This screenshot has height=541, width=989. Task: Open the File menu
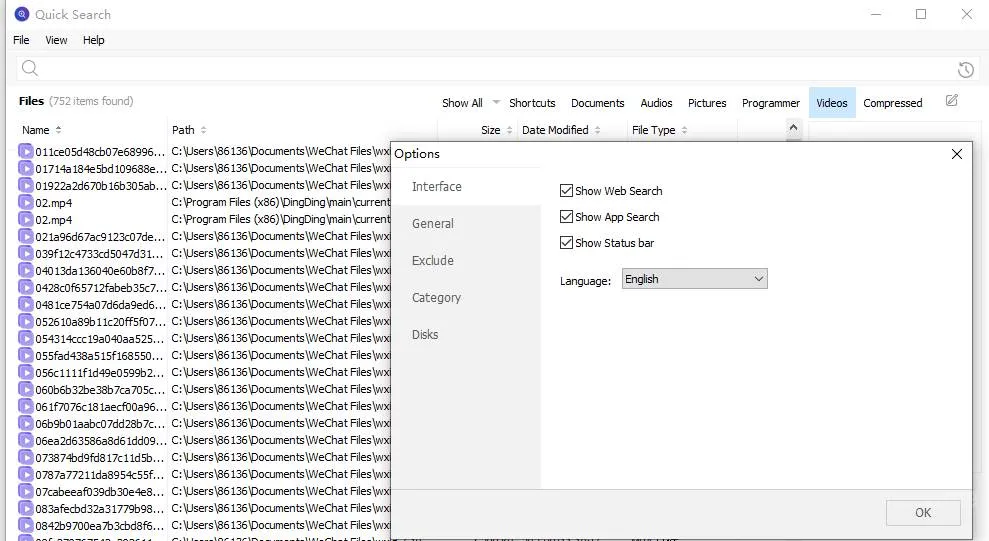click(21, 40)
